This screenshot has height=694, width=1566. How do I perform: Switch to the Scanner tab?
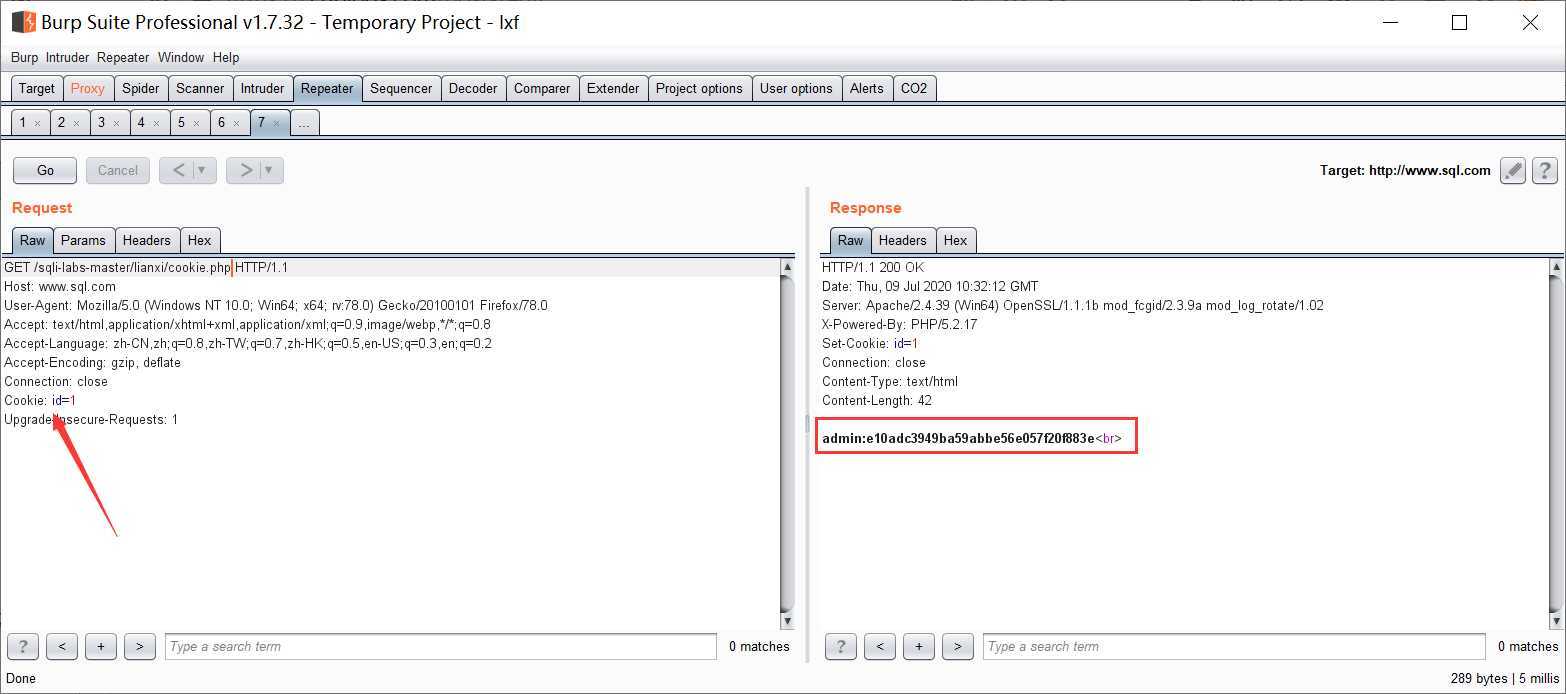click(x=200, y=88)
